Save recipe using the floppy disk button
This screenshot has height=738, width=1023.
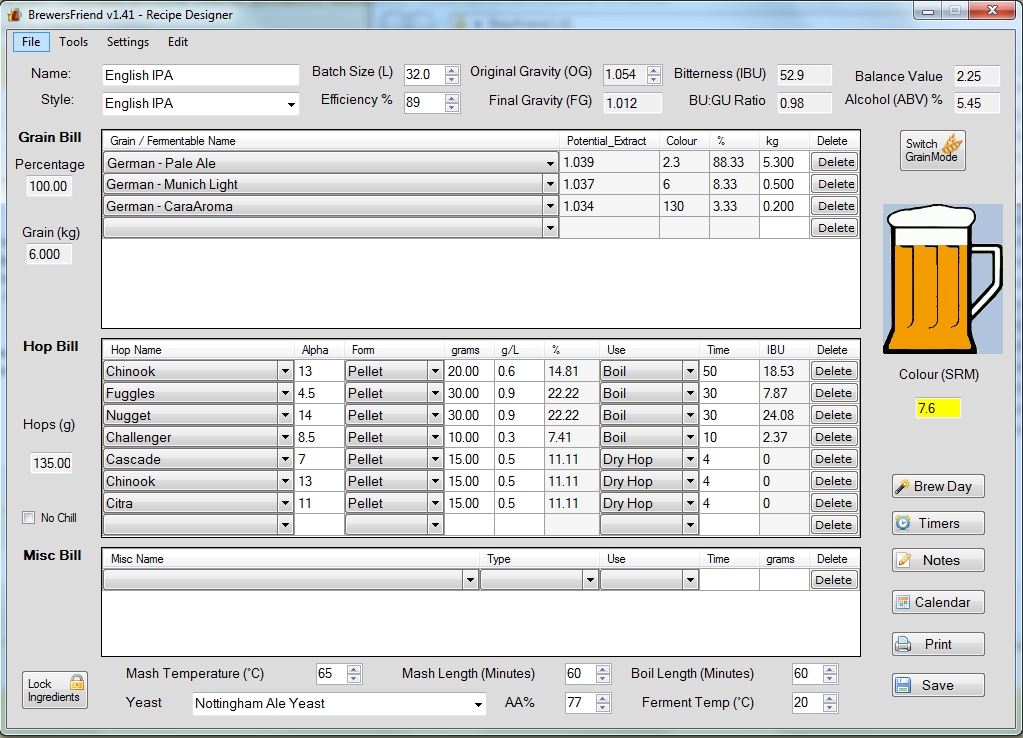point(938,685)
